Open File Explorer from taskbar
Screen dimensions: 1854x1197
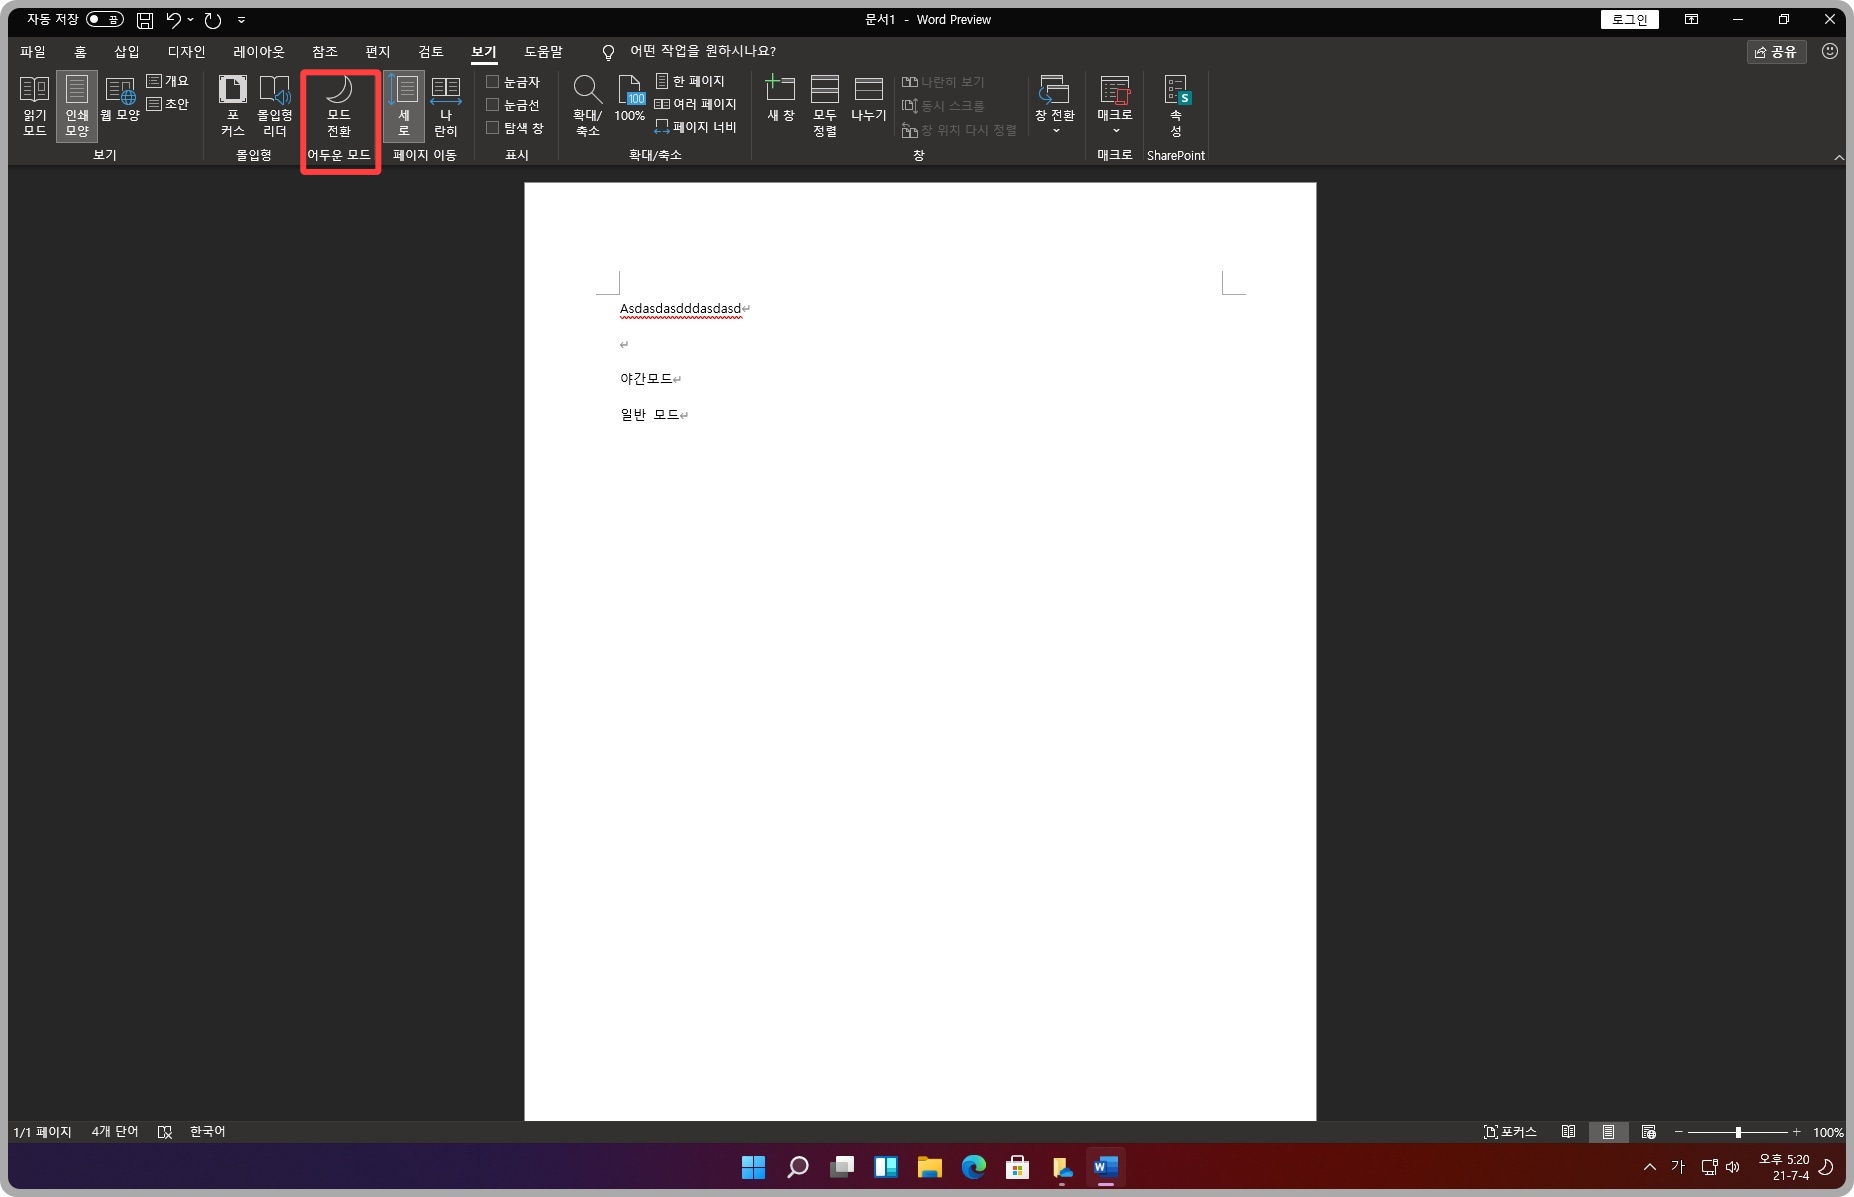pyautogui.click(x=929, y=1167)
